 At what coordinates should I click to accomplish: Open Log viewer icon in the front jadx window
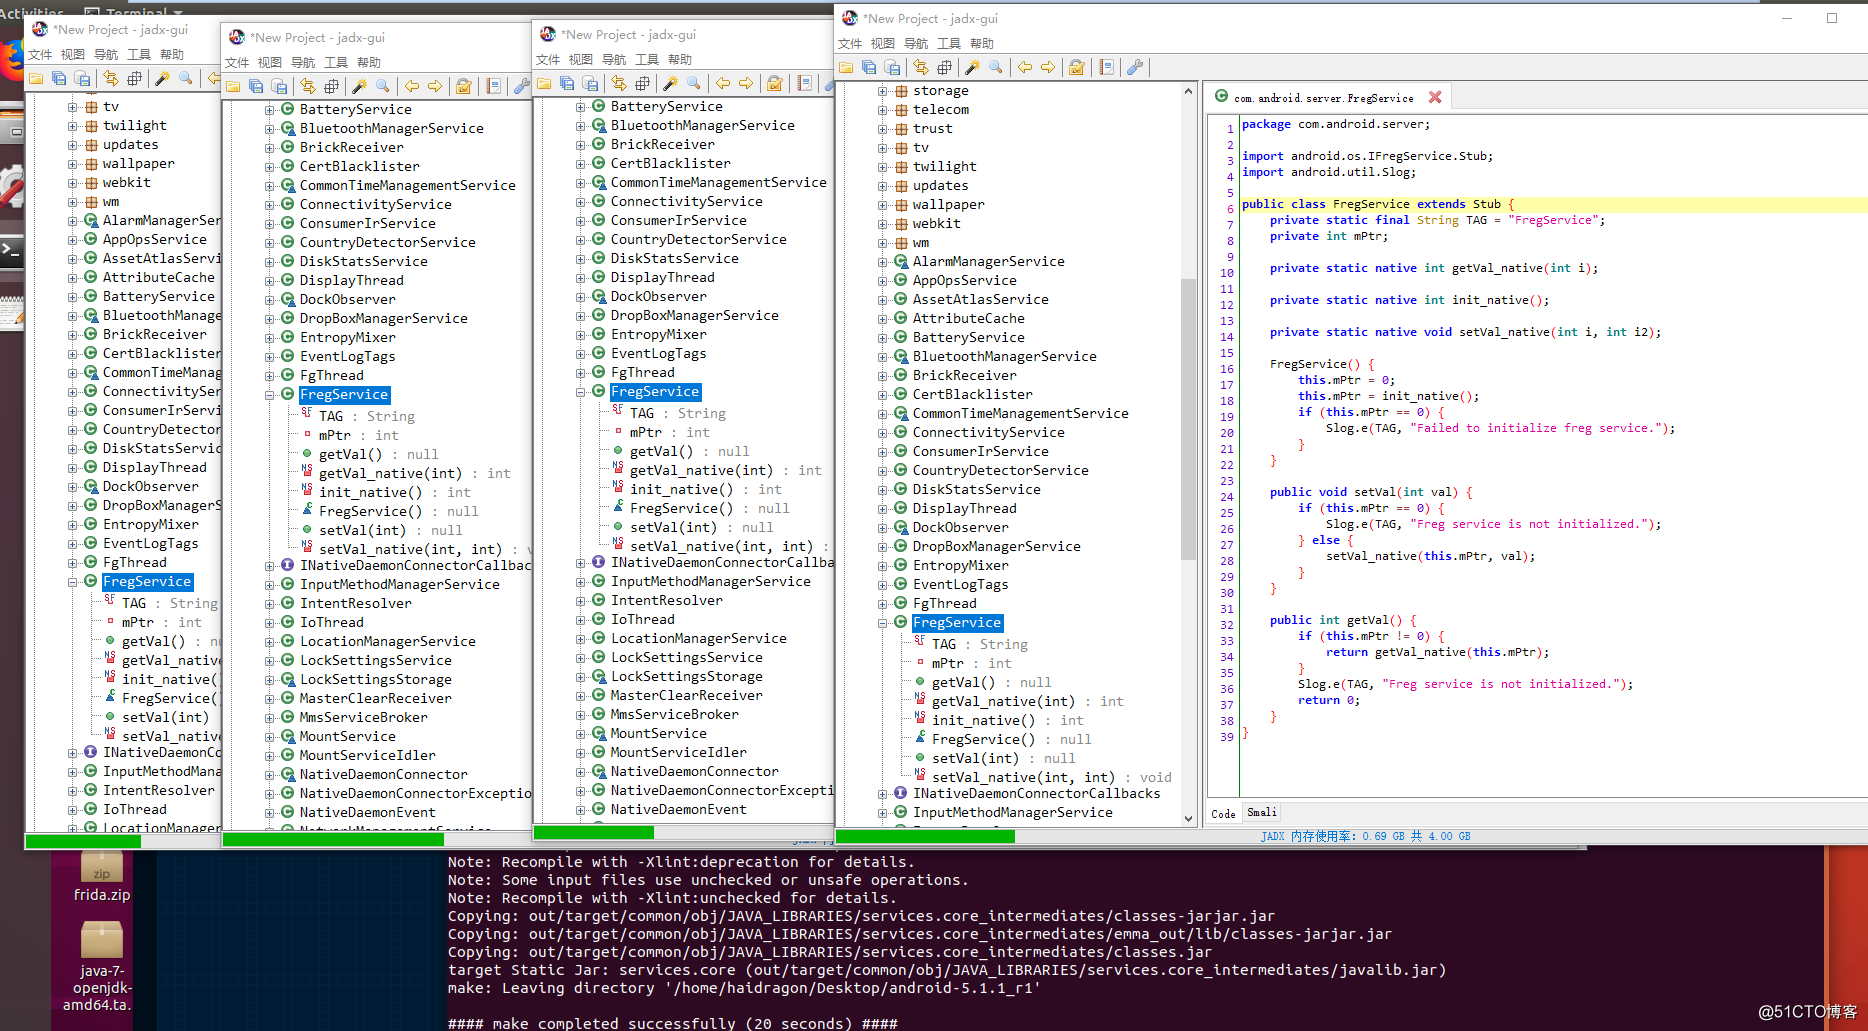pos(1106,67)
